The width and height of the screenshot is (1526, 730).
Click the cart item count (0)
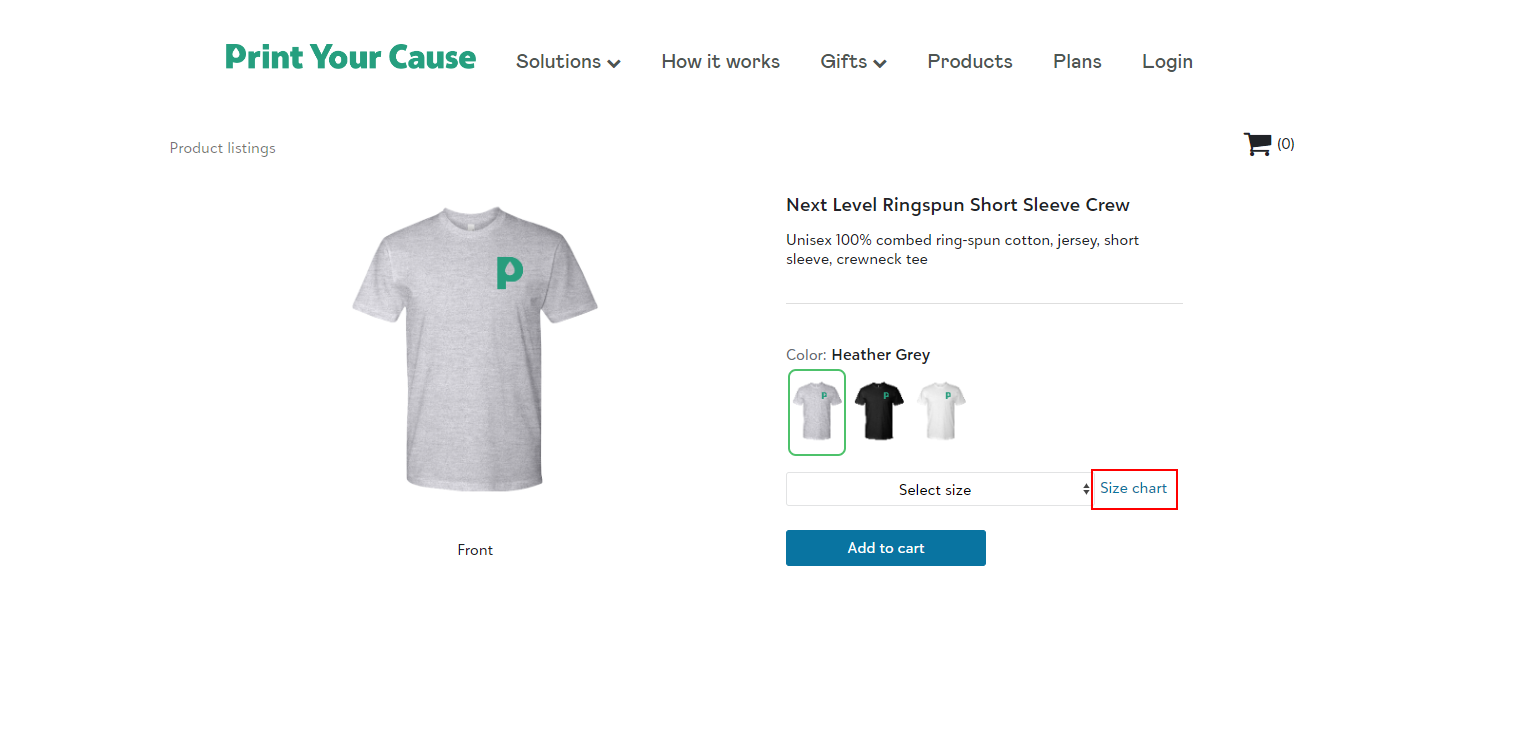(x=1285, y=144)
